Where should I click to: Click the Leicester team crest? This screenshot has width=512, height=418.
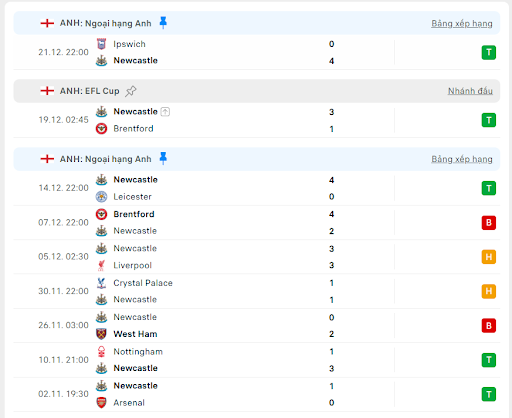tap(101, 197)
